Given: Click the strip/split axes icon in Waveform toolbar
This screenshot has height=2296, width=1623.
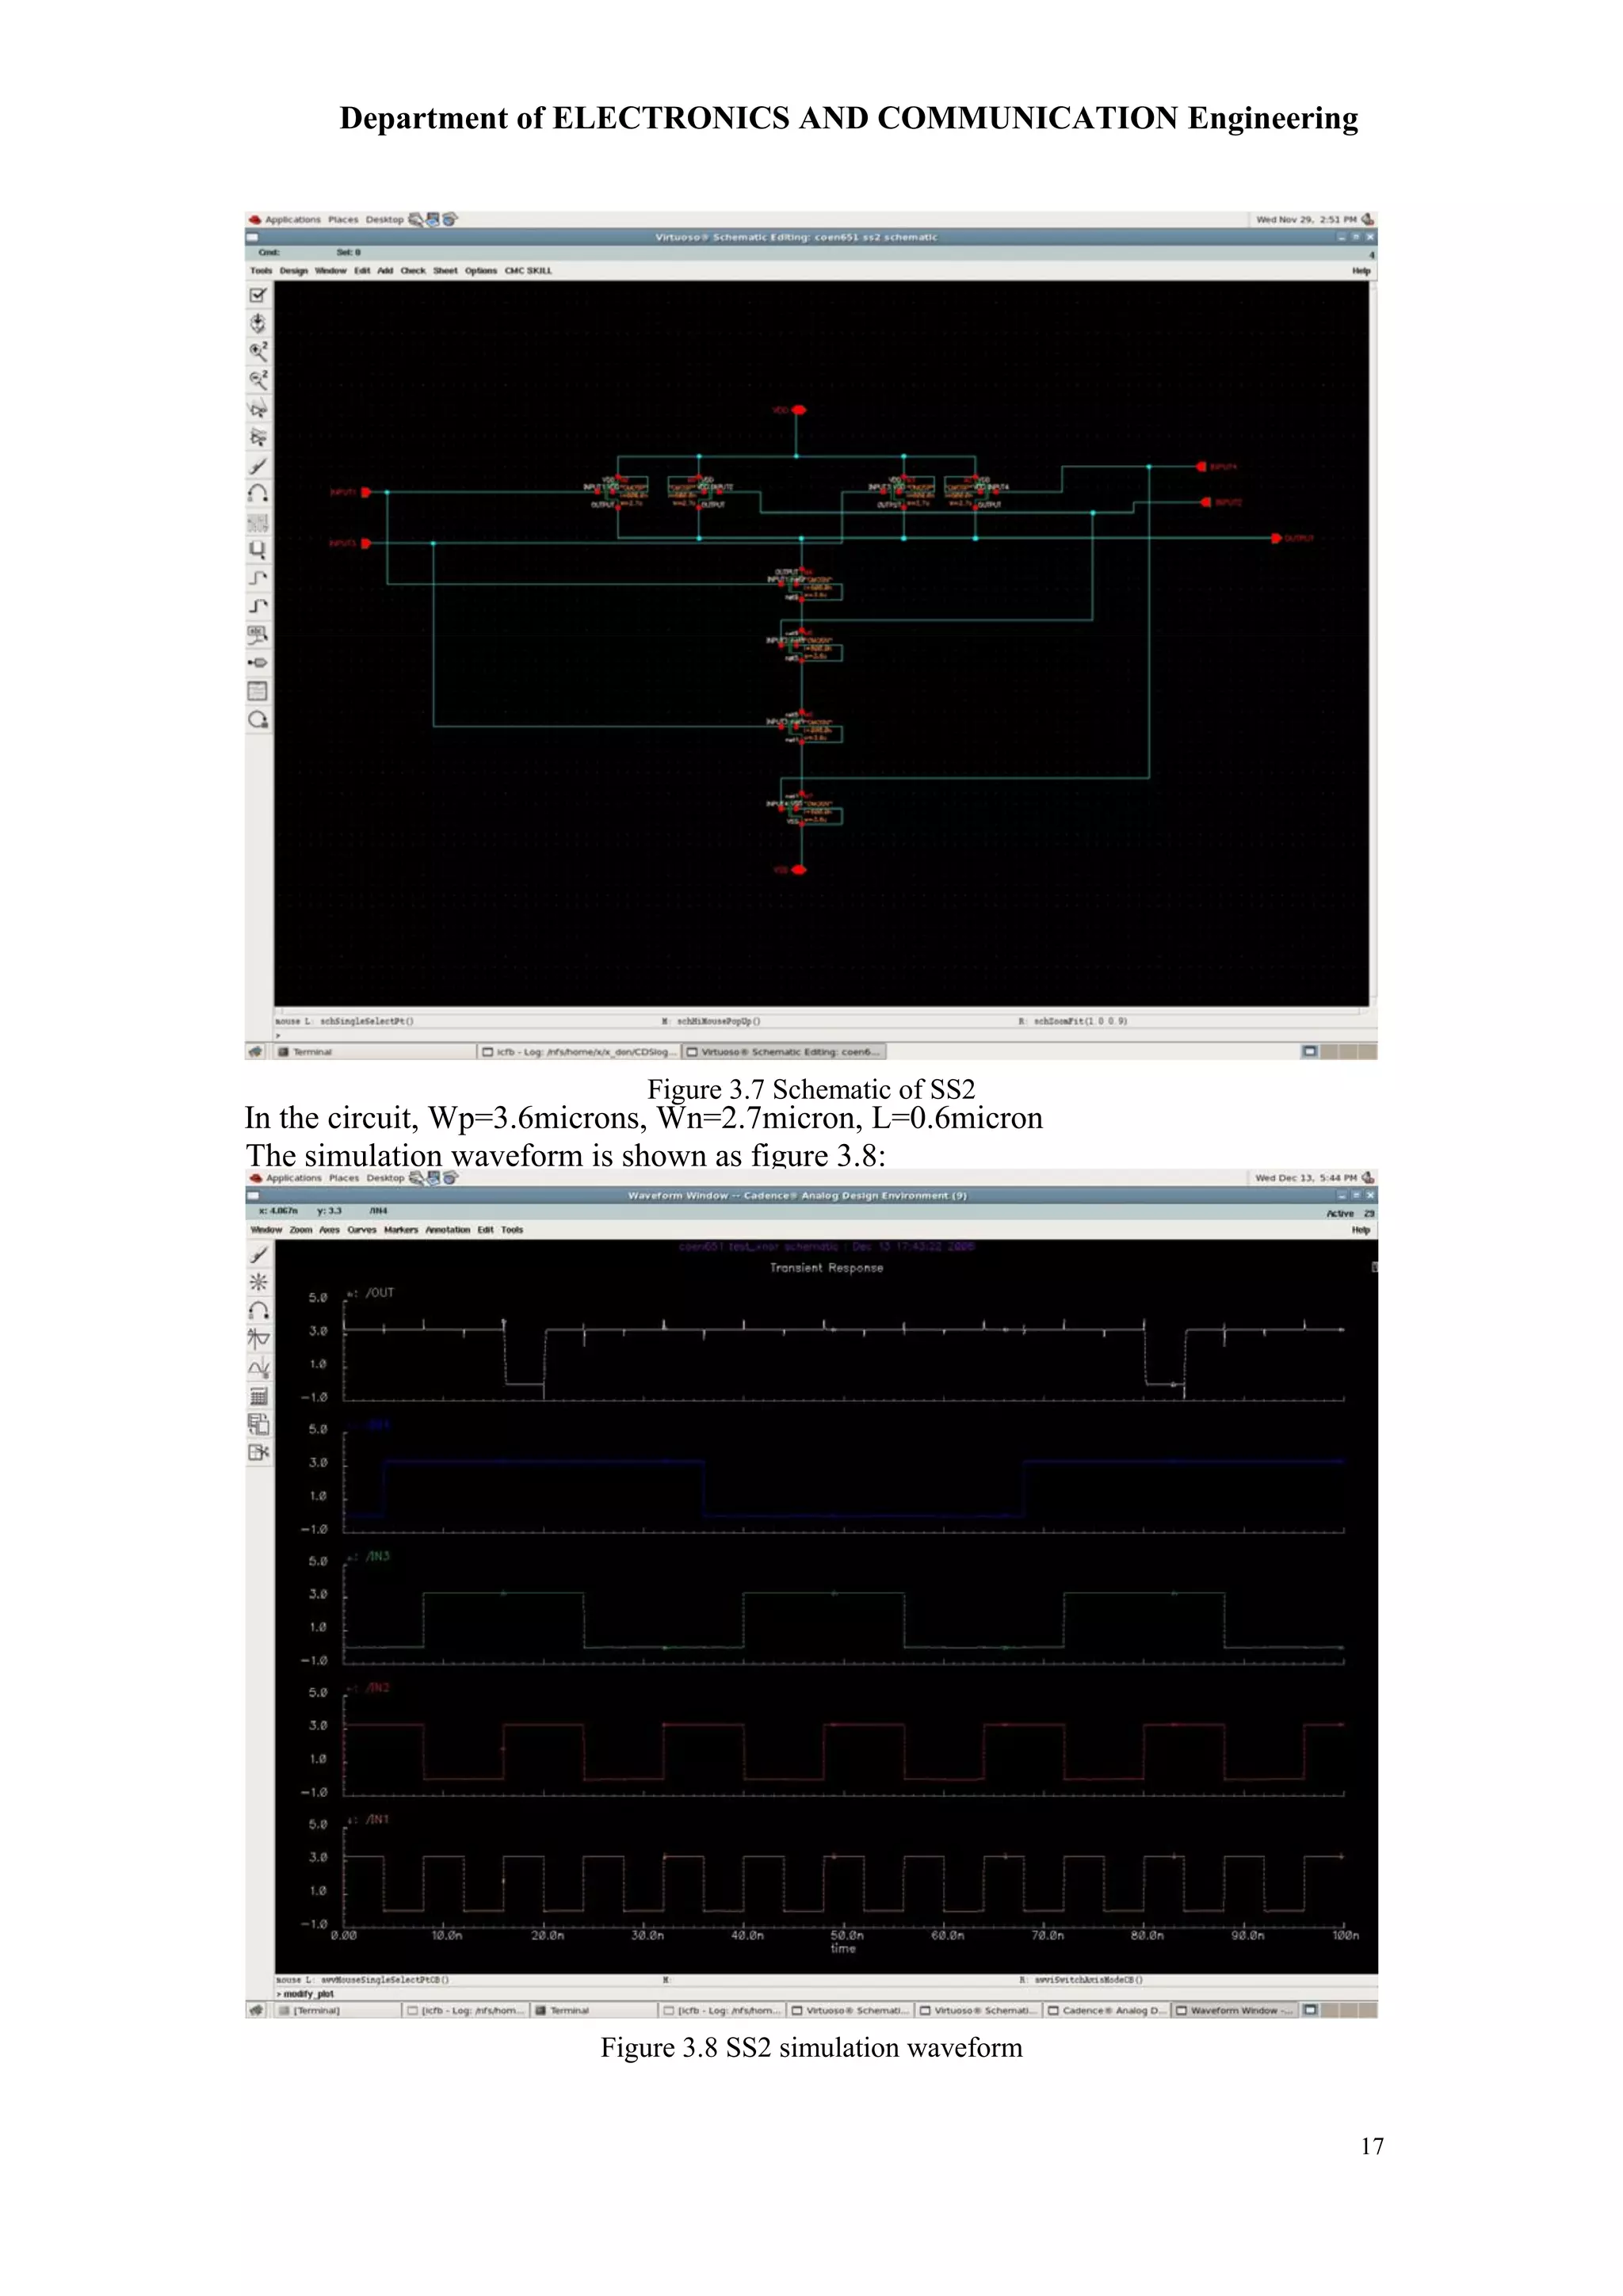Looking at the screenshot, I should (x=259, y=1338).
